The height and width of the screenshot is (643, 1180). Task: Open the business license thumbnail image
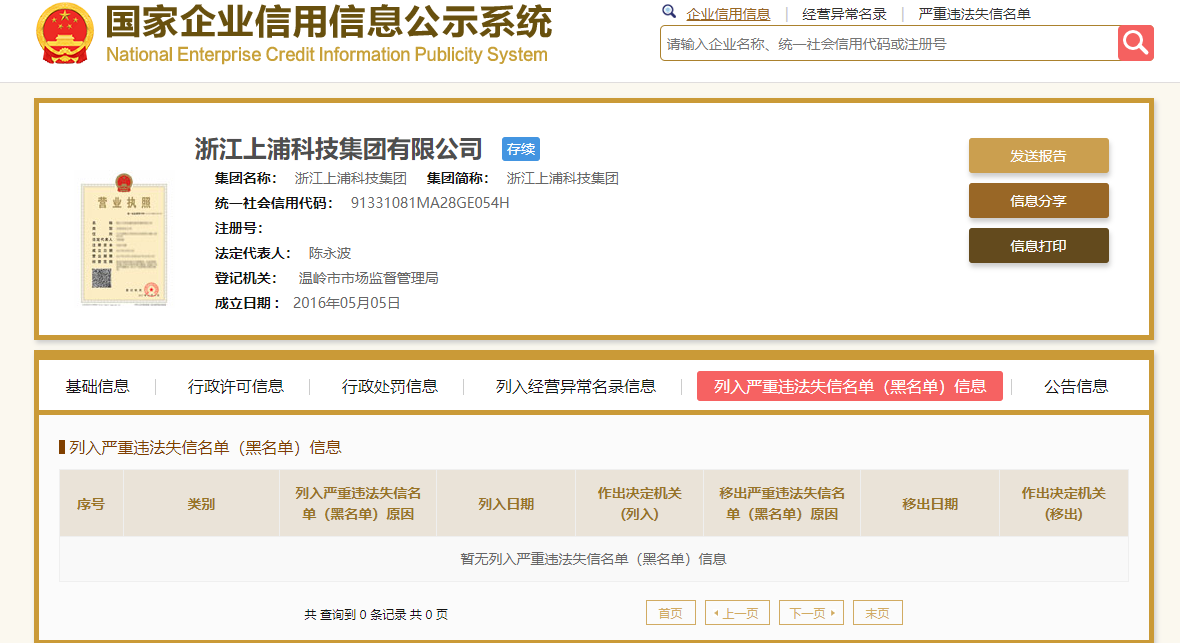click(x=124, y=239)
